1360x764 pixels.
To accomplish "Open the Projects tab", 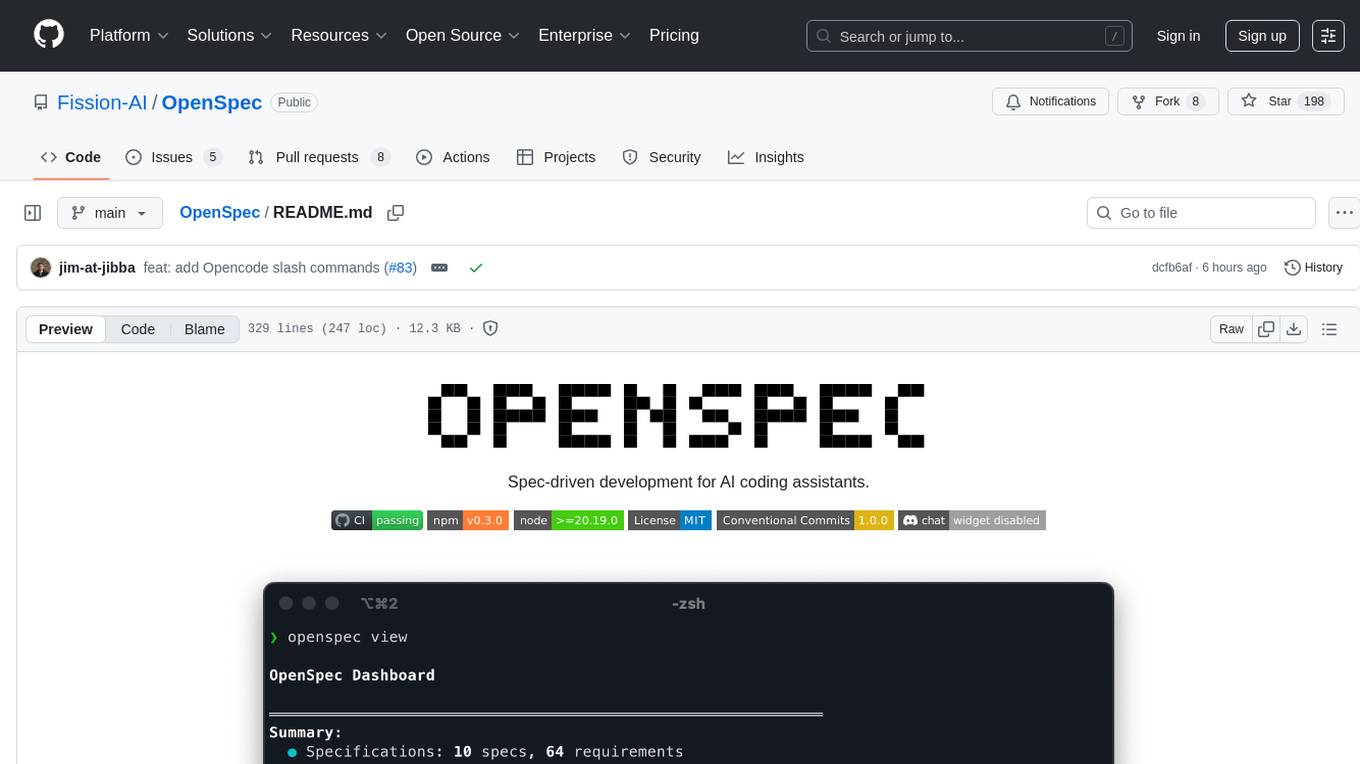I will (556, 157).
